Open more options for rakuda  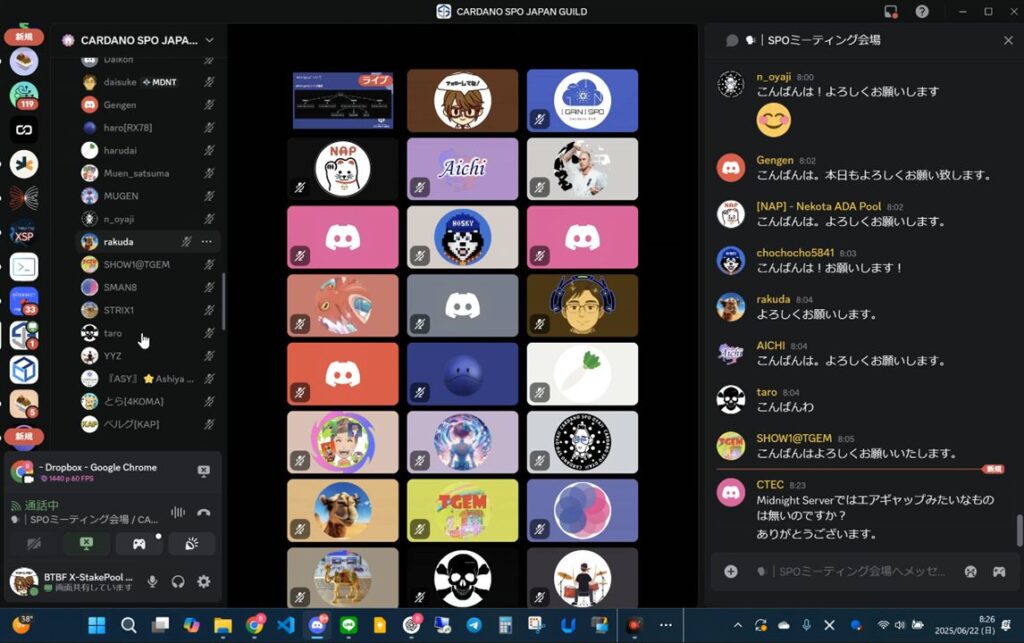click(x=207, y=242)
